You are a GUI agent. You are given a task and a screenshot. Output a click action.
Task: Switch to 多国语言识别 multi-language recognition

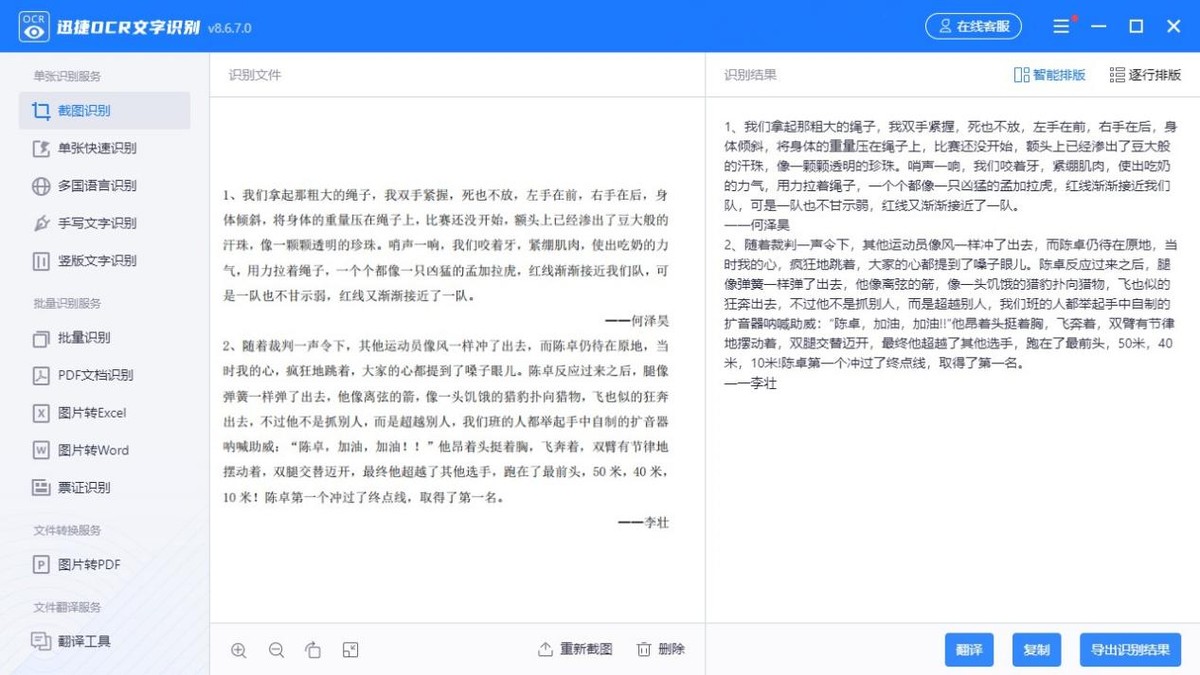click(x=92, y=185)
